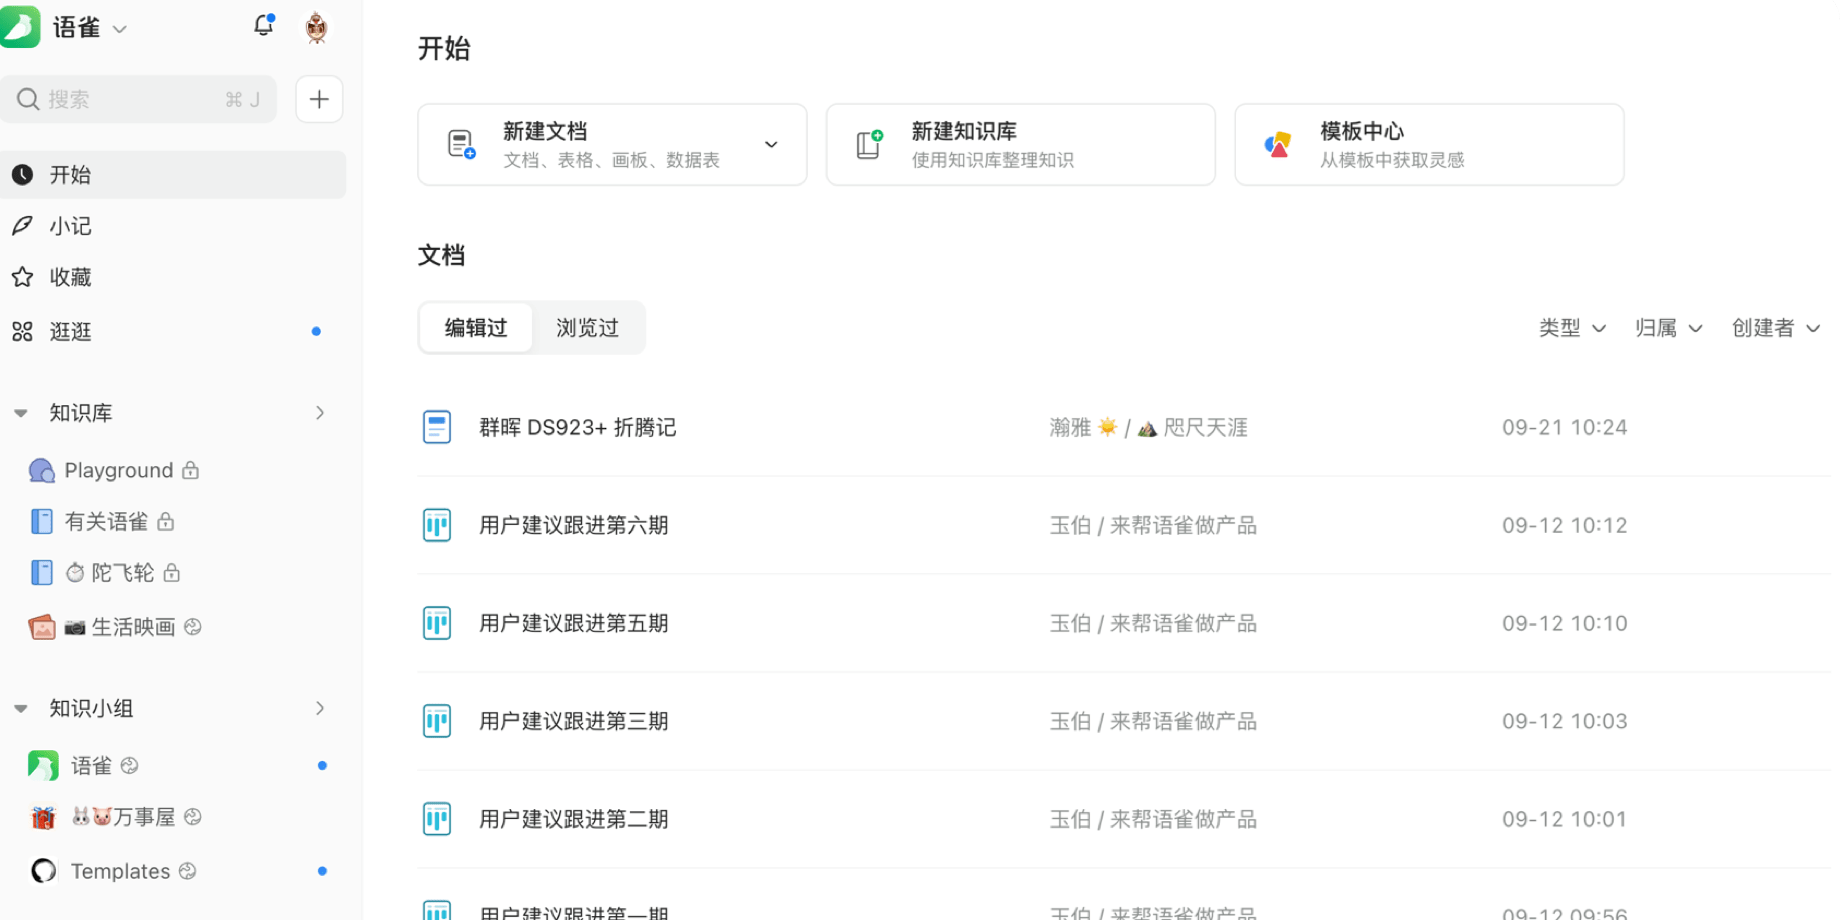1840x920 pixels.
Task: Open the 万事屋 group
Action: point(143,818)
